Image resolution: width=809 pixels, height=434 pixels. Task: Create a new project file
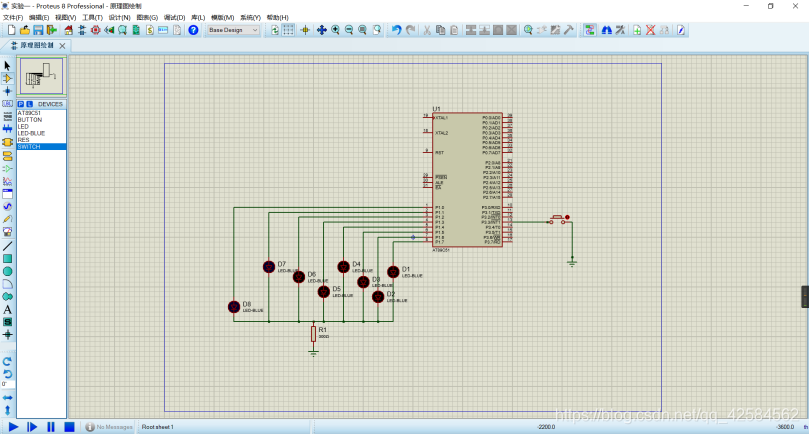pos(11,30)
